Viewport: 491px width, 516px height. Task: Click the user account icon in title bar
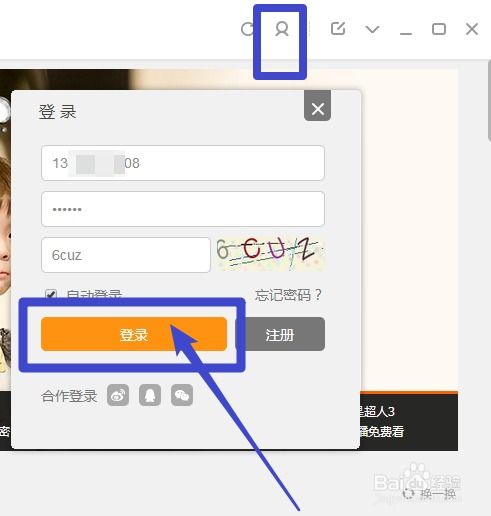coord(282,29)
